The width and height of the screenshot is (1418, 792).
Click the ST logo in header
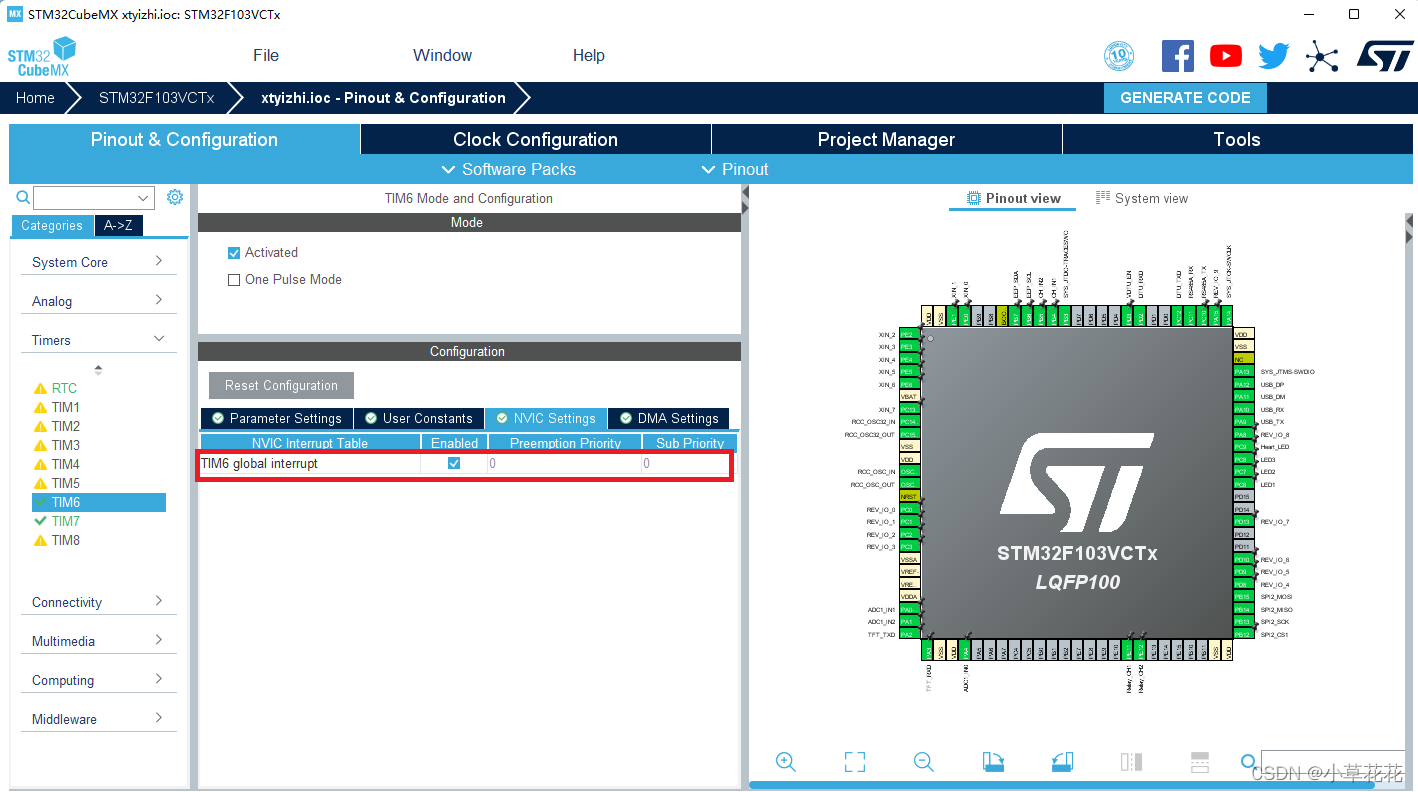click(x=1385, y=56)
